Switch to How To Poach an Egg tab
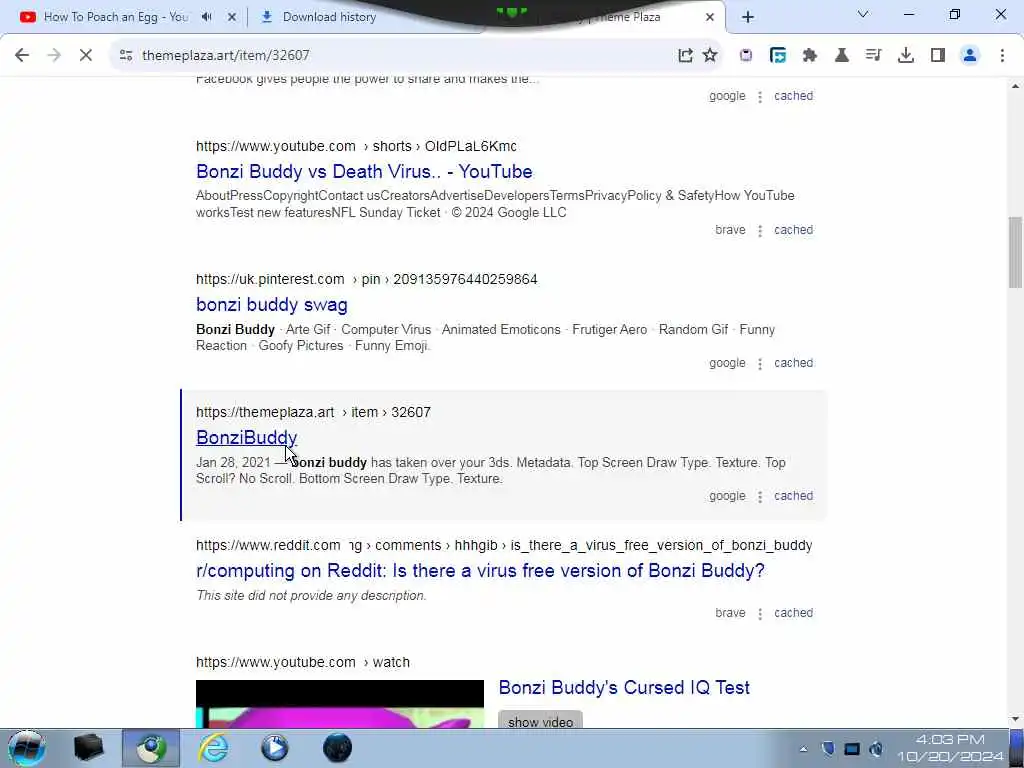Image resolution: width=1024 pixels, height=768 pixels. pos(116,17)
